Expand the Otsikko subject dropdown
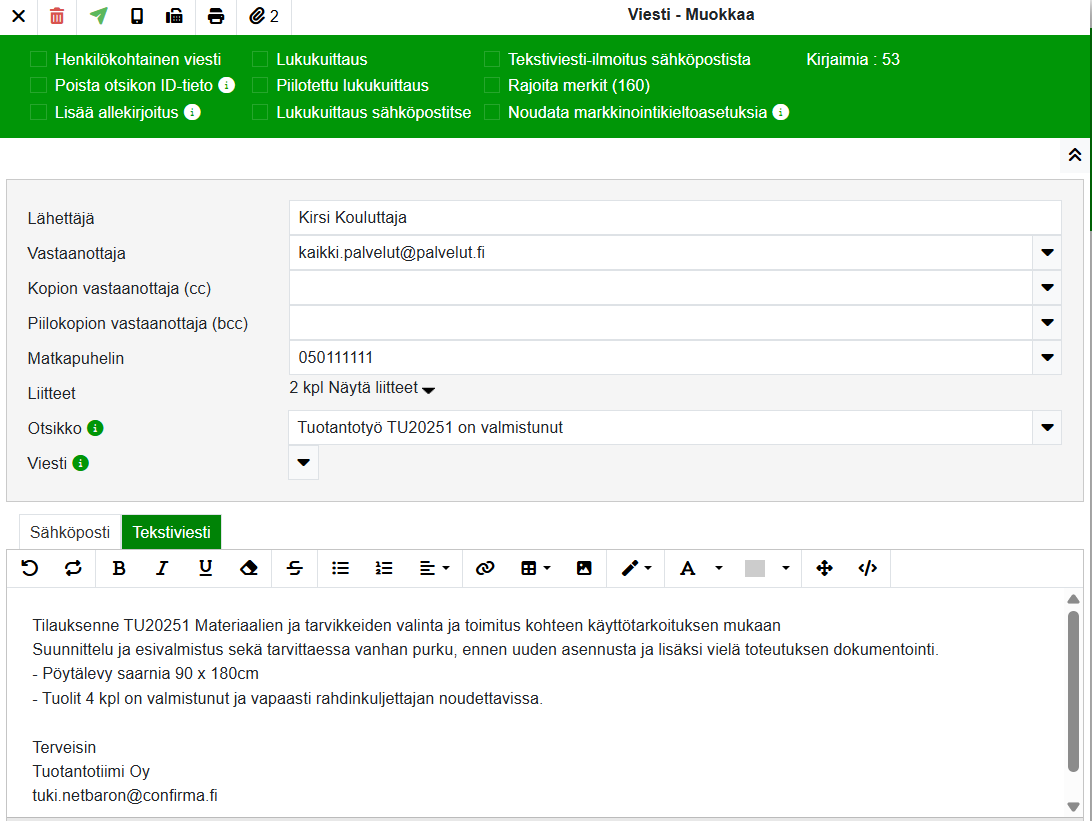Viewport: 1092px width, 821px height. pyautogui.click(x=1047, y=428)
